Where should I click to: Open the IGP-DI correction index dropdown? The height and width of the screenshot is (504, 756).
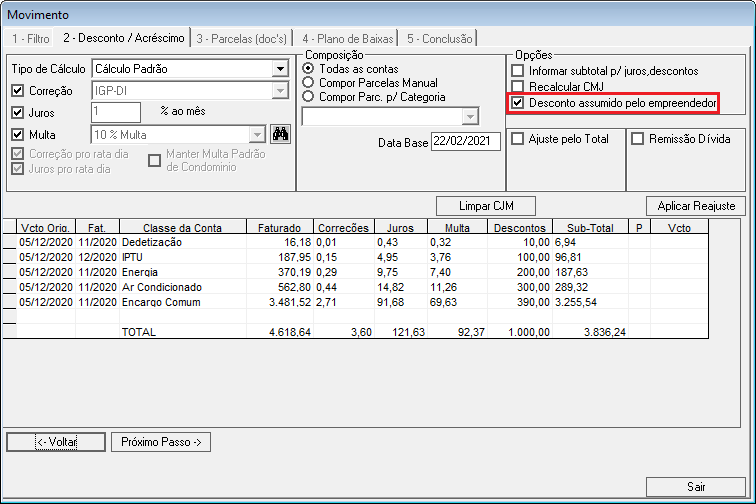[280, 91]
